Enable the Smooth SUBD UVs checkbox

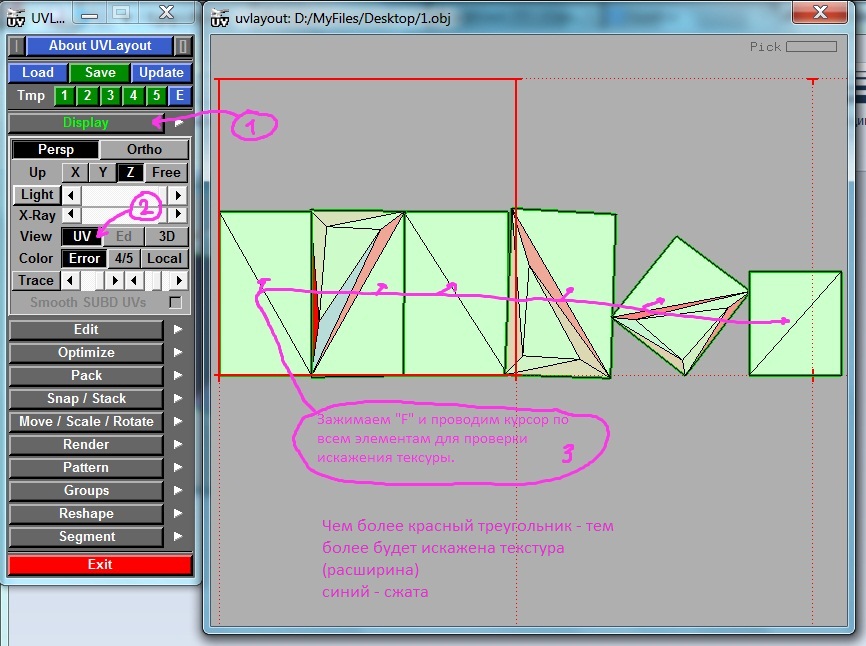[x=176, y=302]
